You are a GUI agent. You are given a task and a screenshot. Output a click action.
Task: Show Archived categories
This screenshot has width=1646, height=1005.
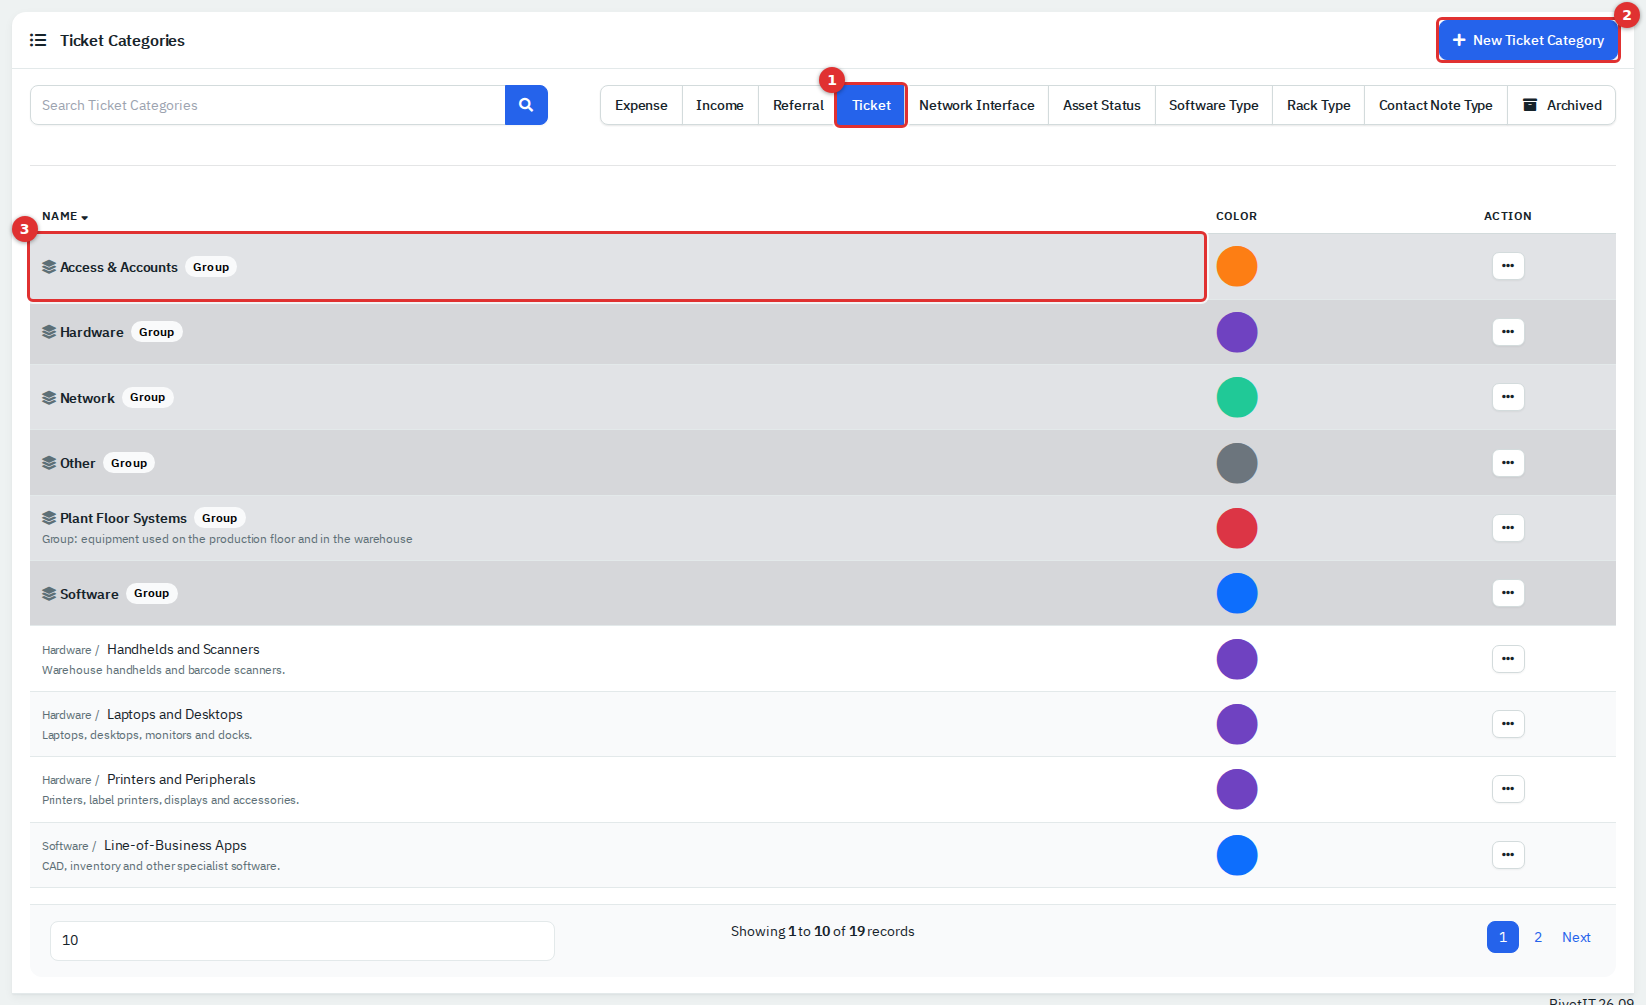click(x=1562, y=105)
